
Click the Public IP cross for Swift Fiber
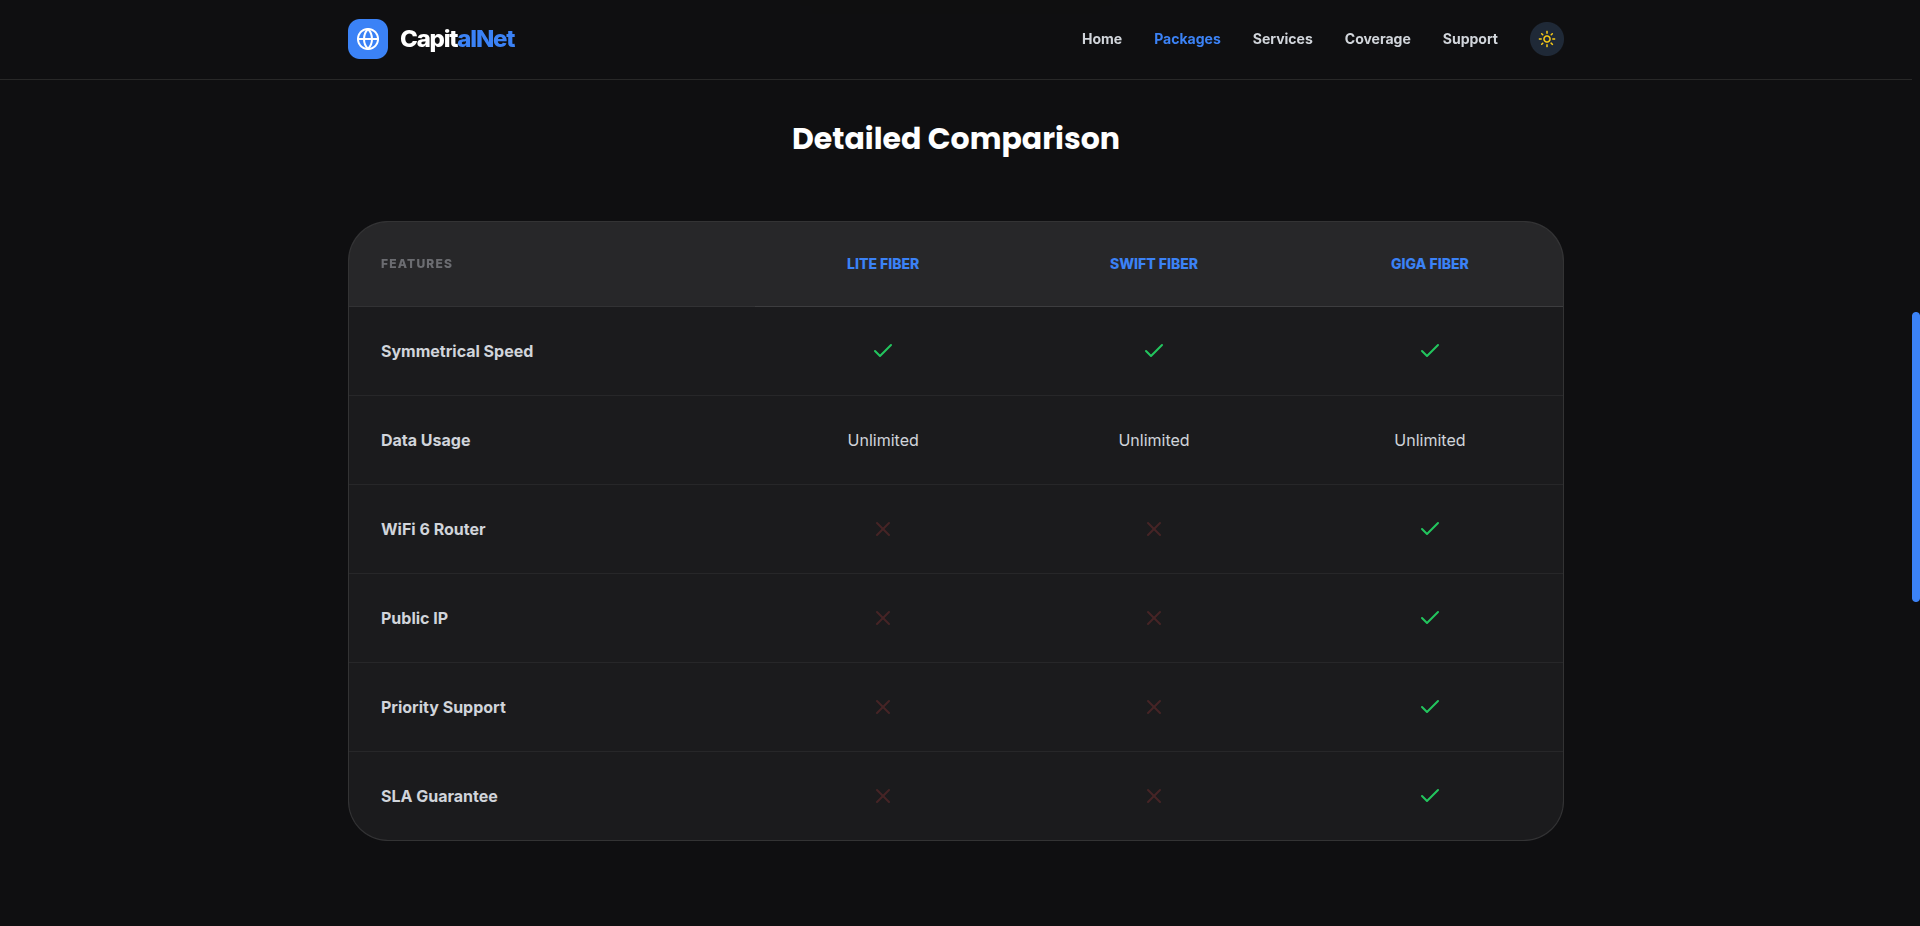(1154, 618)
